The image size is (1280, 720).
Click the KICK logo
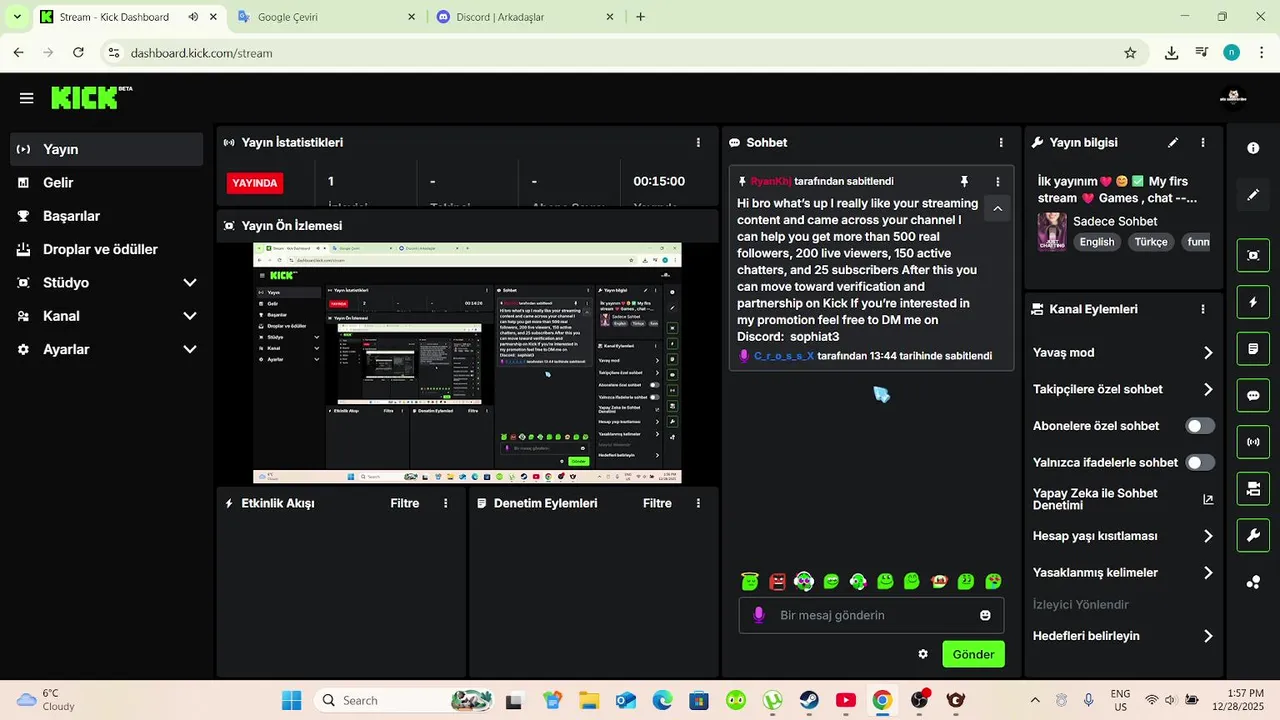(x=91, y=97)
